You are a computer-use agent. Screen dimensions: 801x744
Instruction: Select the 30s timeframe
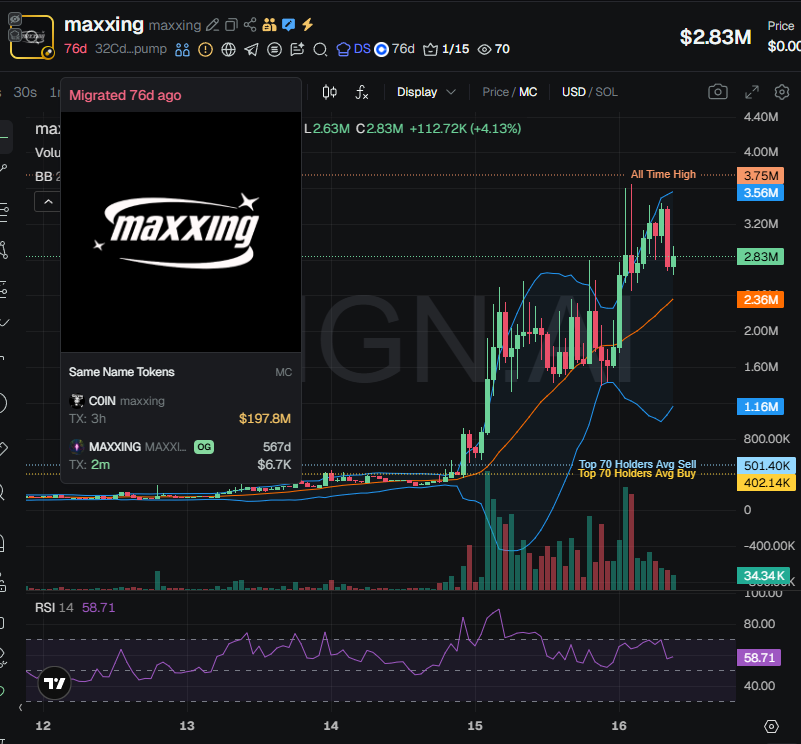coord(25,92)
